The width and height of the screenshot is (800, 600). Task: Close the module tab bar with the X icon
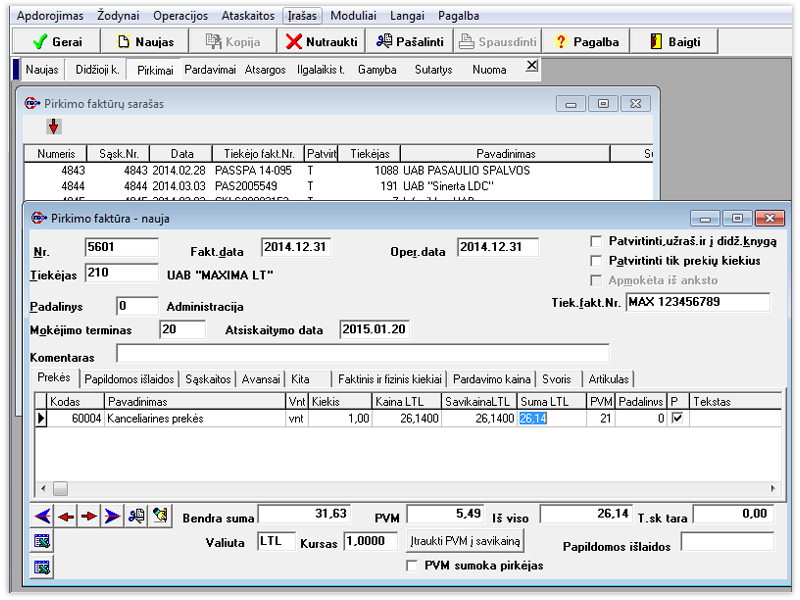click(x=532, y=65)
